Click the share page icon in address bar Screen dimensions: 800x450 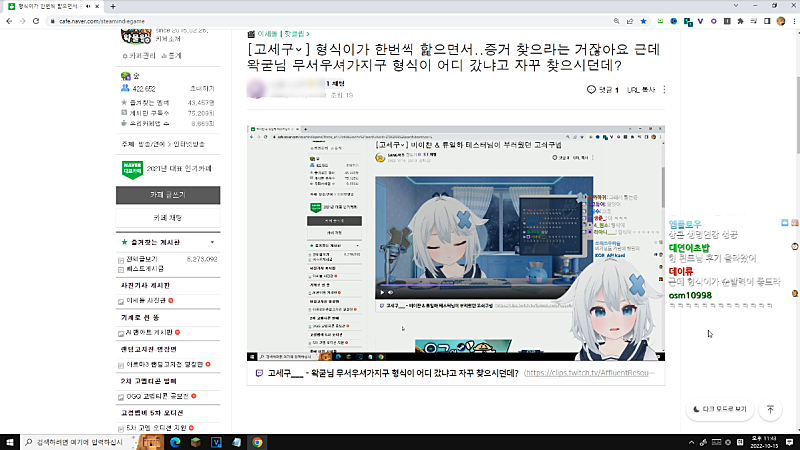(630, 21)
